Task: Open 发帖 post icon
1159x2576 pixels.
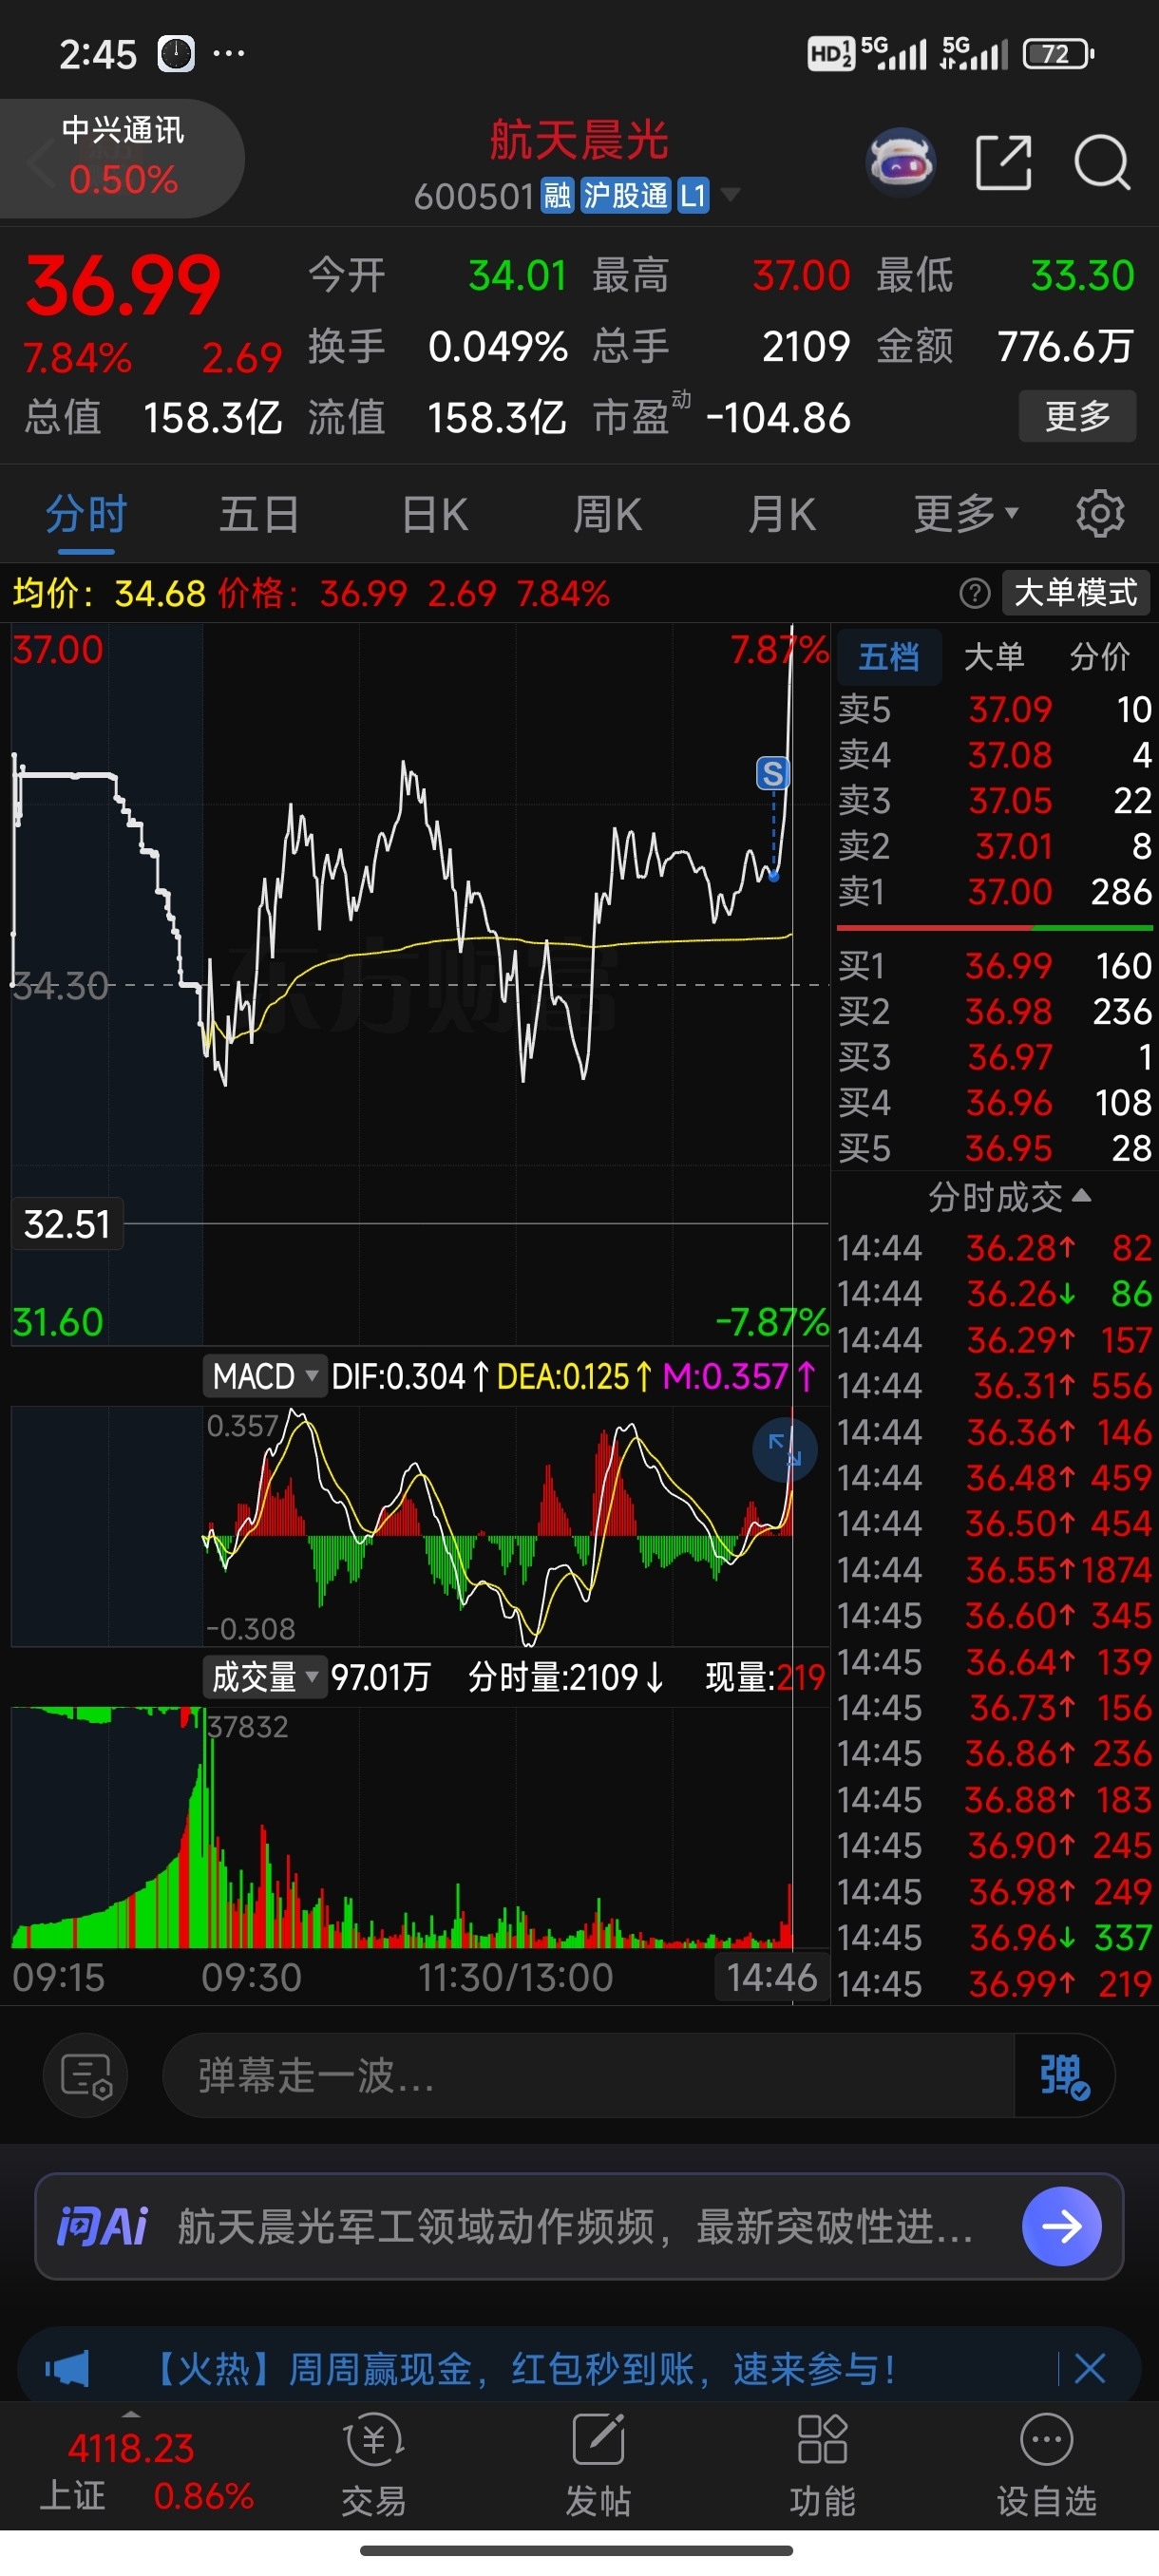Action: click(x=598, y=2464)
